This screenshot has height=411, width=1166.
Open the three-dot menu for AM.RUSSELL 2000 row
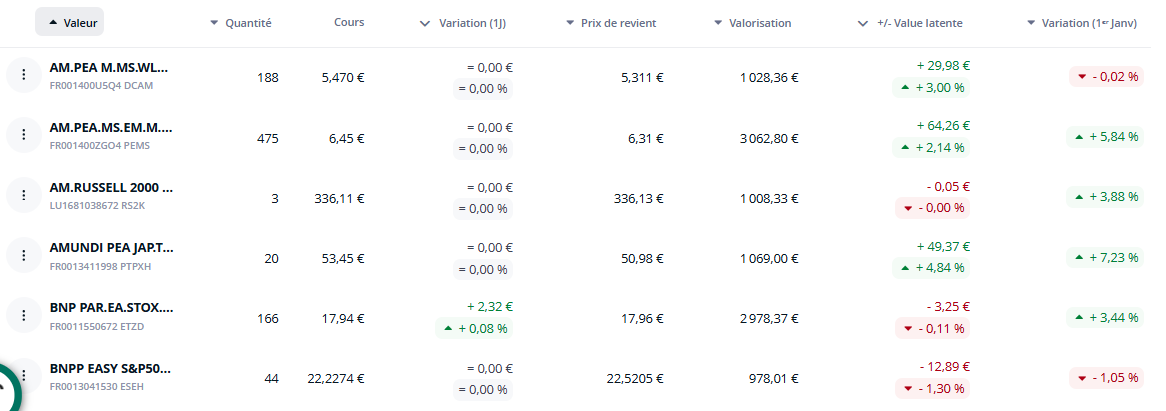[22, 196]
